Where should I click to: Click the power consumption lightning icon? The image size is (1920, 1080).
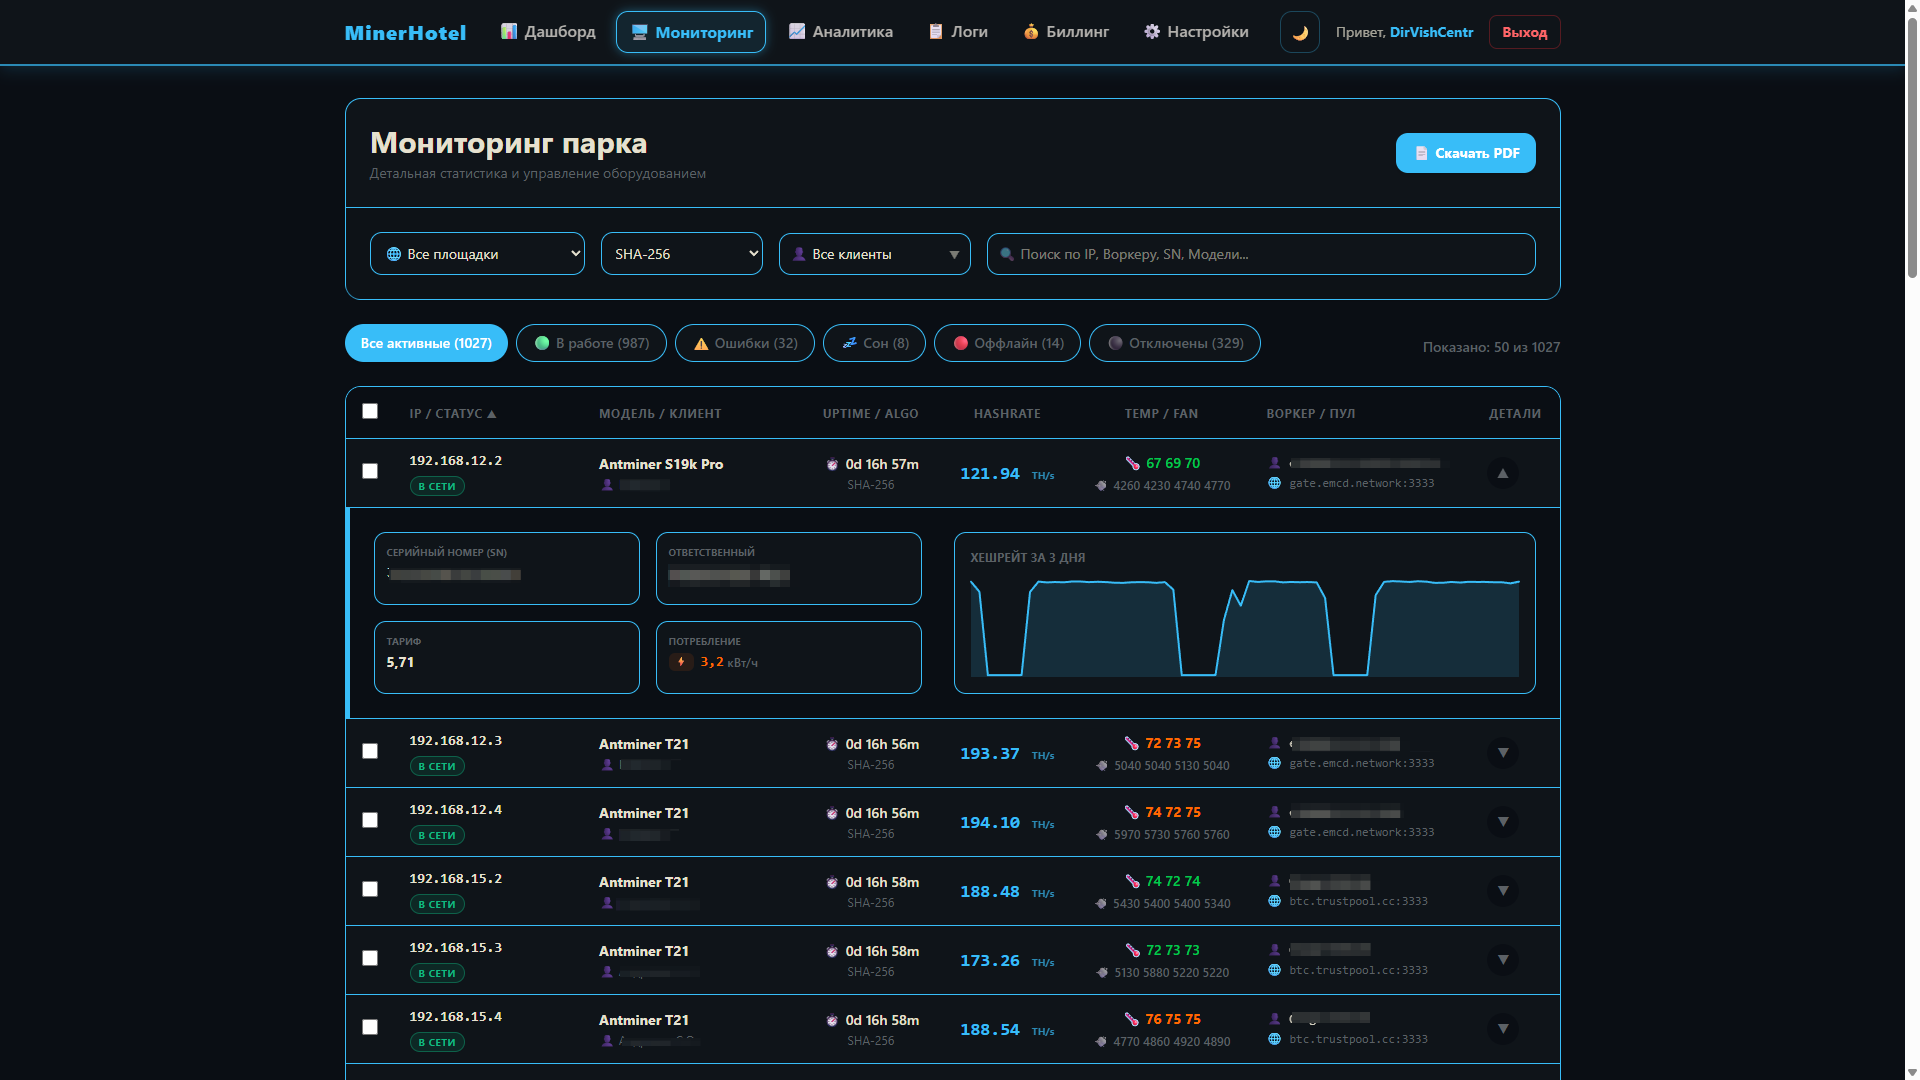point(681,662)
